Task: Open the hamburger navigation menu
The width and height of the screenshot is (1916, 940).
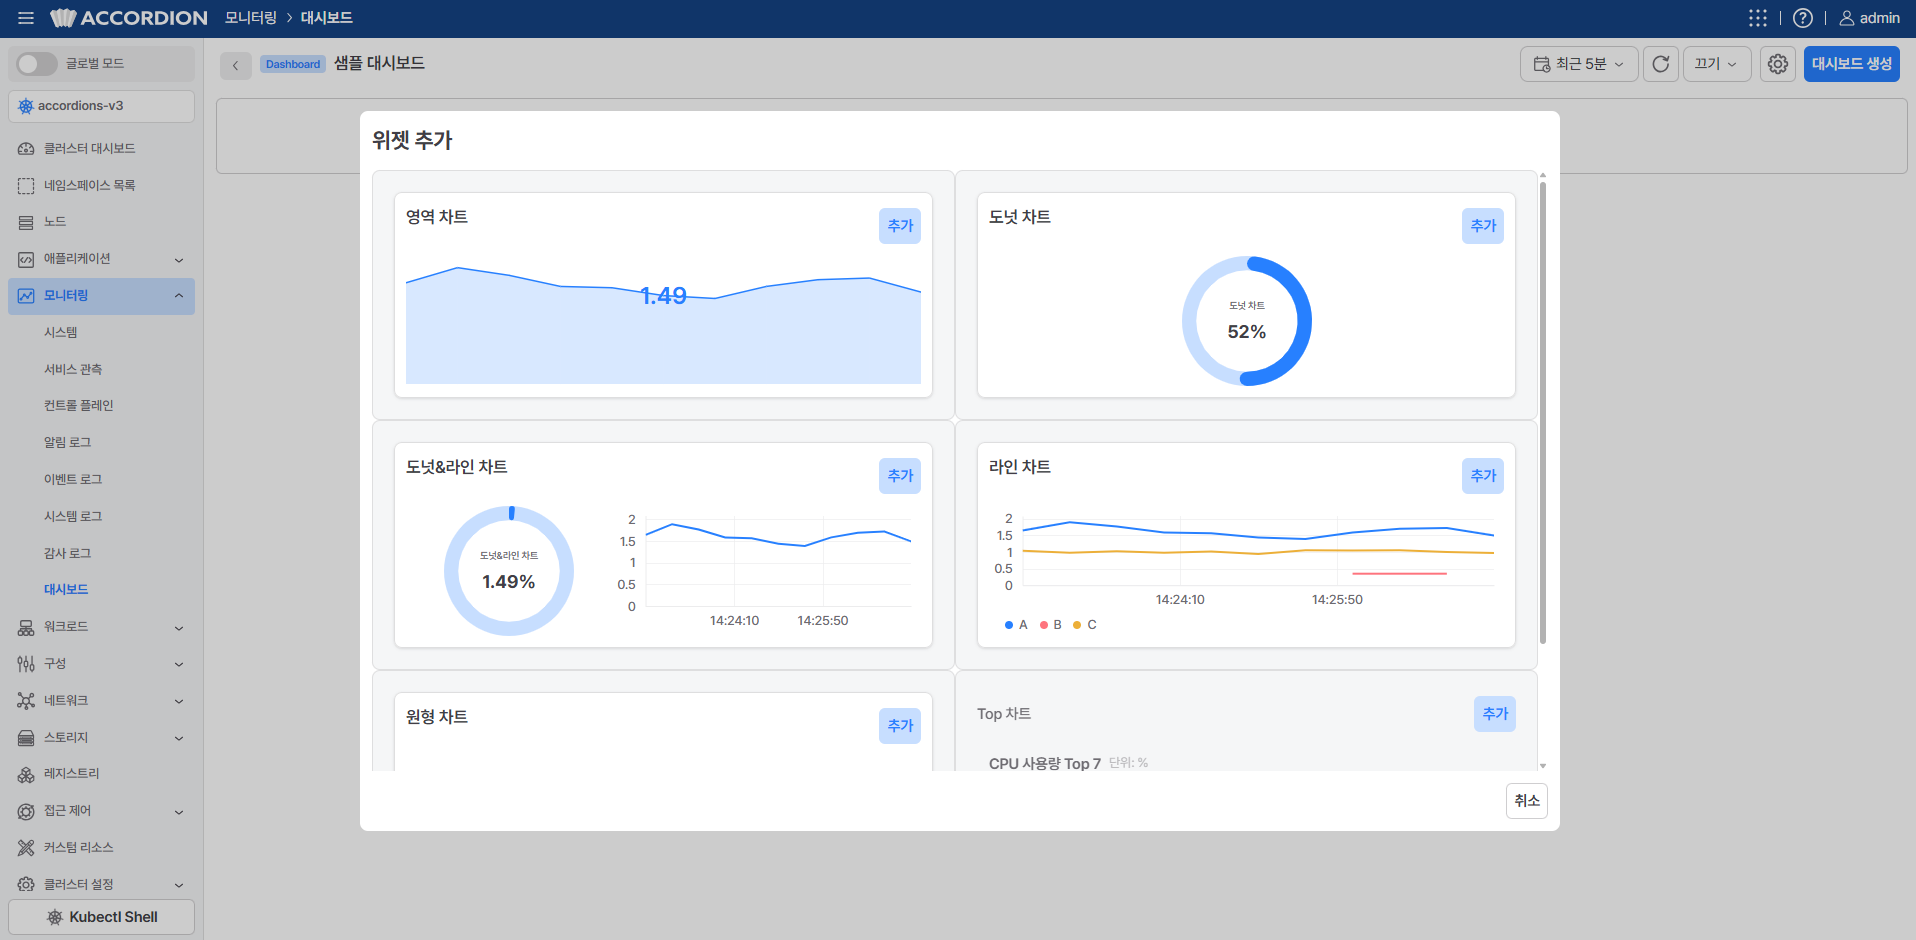Action: click(26, 18)
